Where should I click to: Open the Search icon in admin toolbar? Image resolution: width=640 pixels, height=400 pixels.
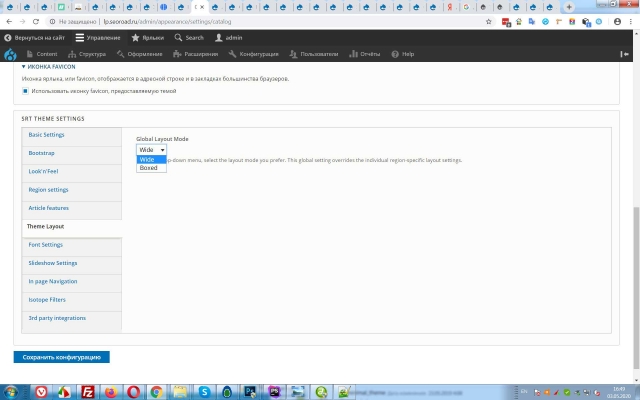tap(189, 37)
